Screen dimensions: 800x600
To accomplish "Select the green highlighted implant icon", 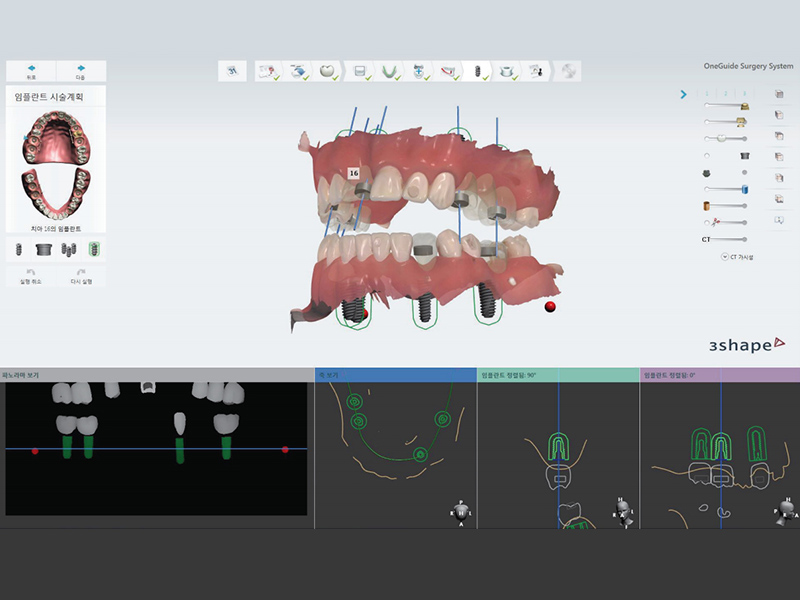I will tap(93, 249).
